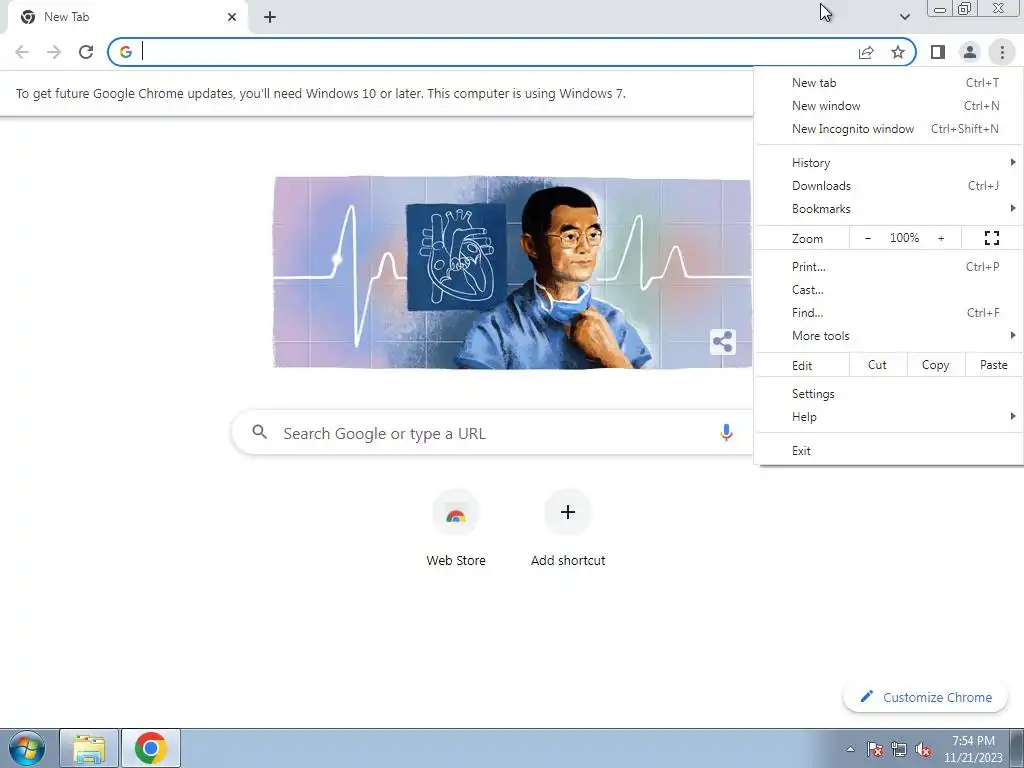Click the three-dot Chrome menu icon
The width and height of the screenshot is (1024, 768).
(x=1002, y=52)
